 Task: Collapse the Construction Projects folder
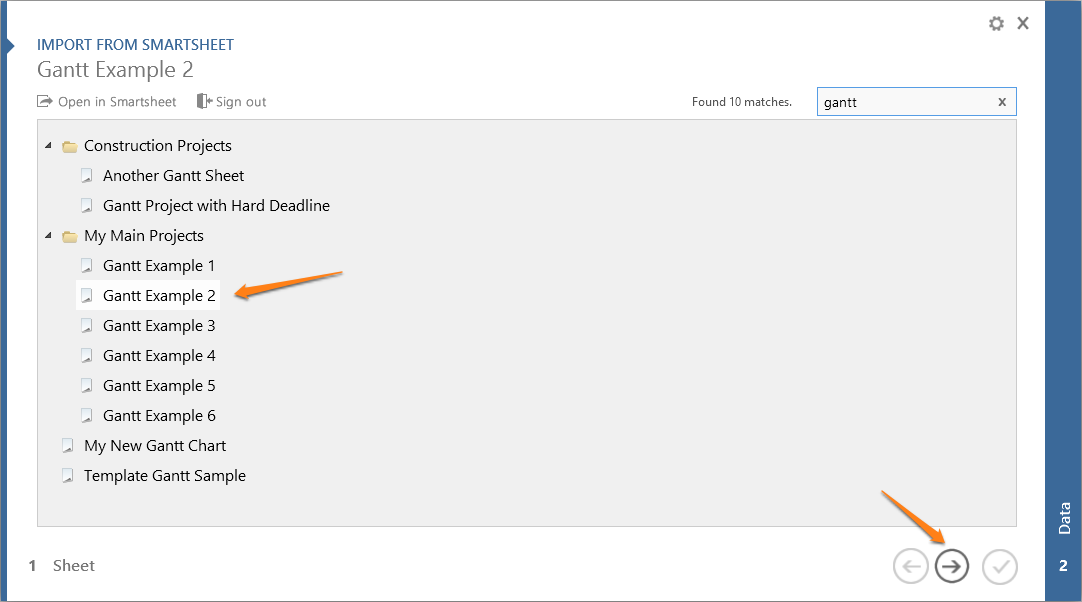coord(47,146)
